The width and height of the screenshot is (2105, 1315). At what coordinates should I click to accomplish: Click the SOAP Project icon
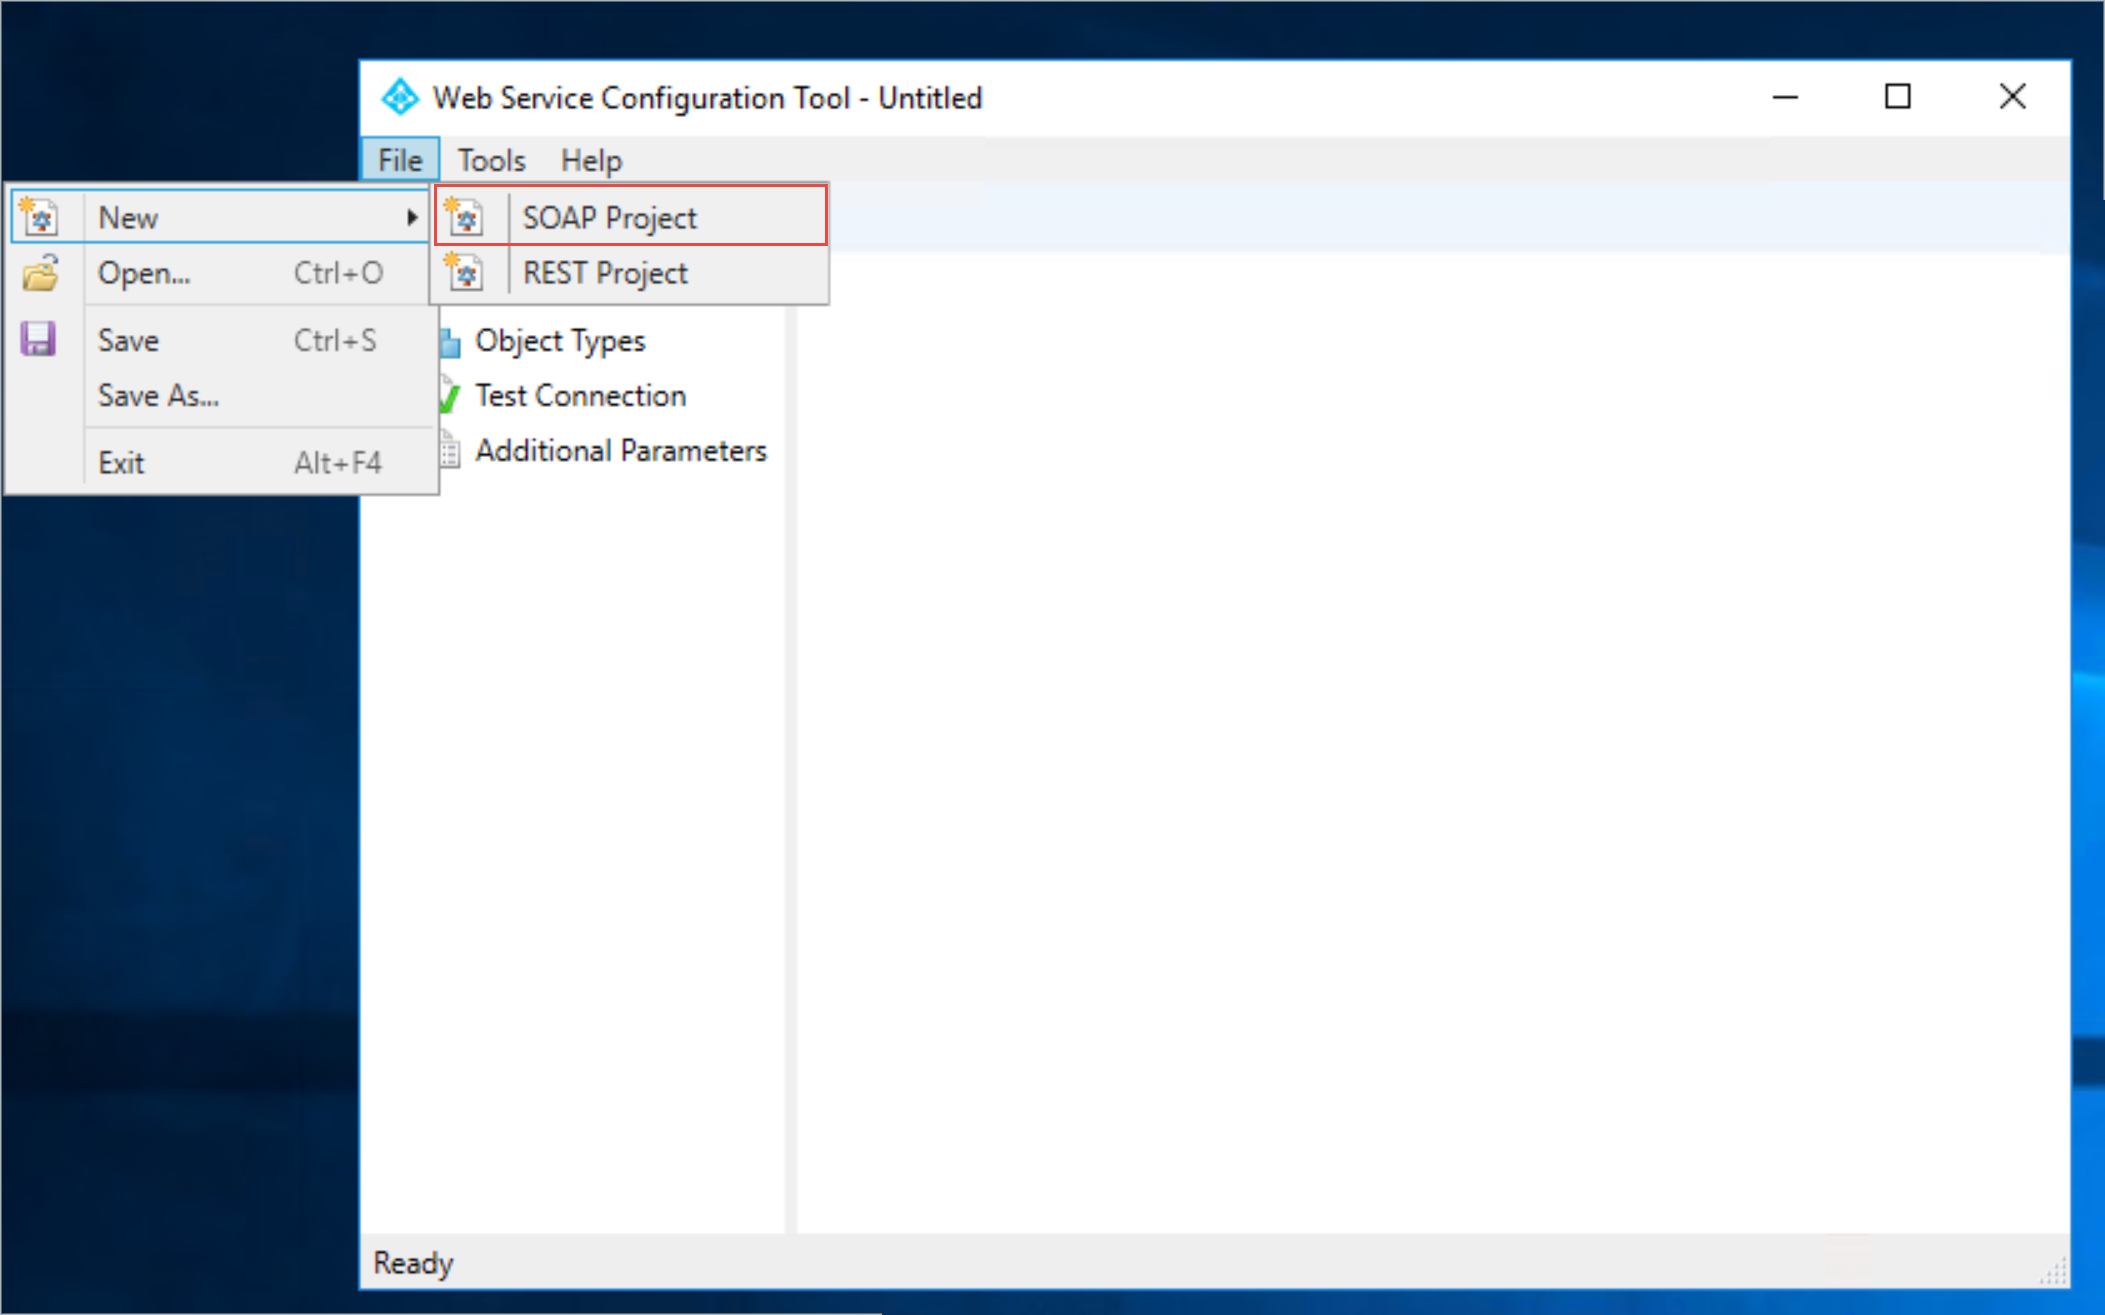[466, 217]
